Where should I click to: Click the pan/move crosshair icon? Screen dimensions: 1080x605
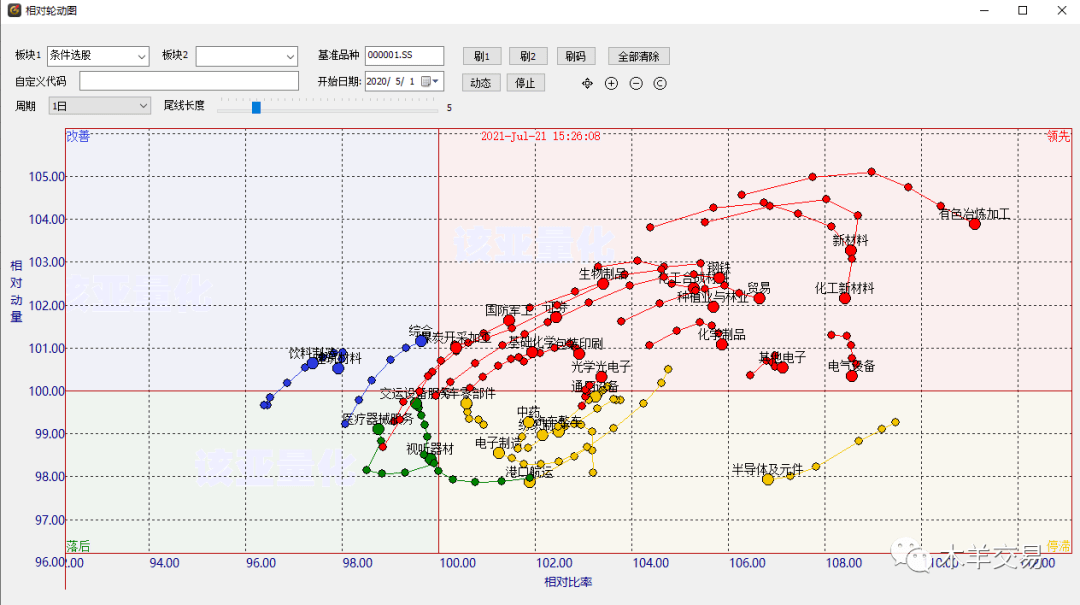pyautogui.click(x=588, y=83)
